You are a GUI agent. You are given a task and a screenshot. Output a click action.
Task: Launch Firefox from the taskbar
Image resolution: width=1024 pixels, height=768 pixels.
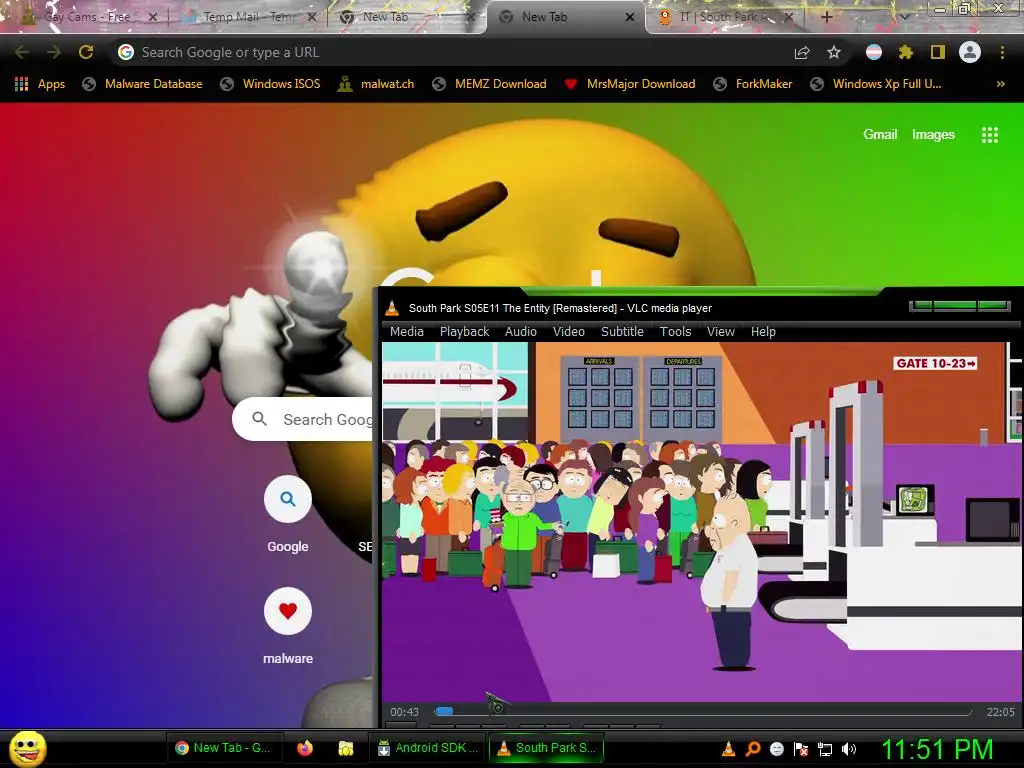click(x=304, y=748)
